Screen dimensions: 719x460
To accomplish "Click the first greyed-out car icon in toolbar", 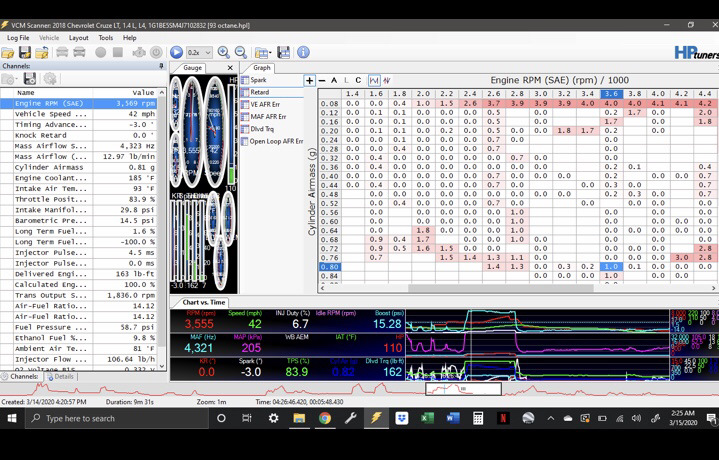I will coord(62,52).
